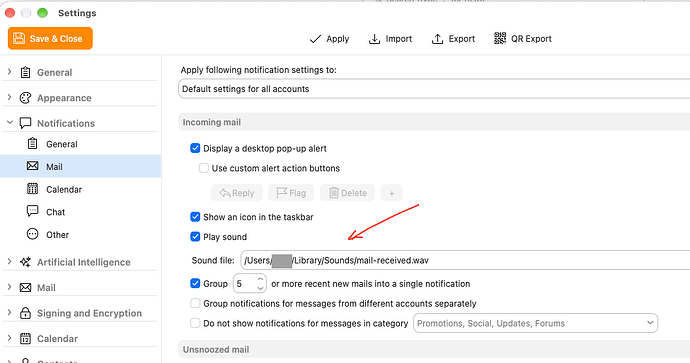Click the QR Export code icon

pyautogui.click(x=500, y=38)
